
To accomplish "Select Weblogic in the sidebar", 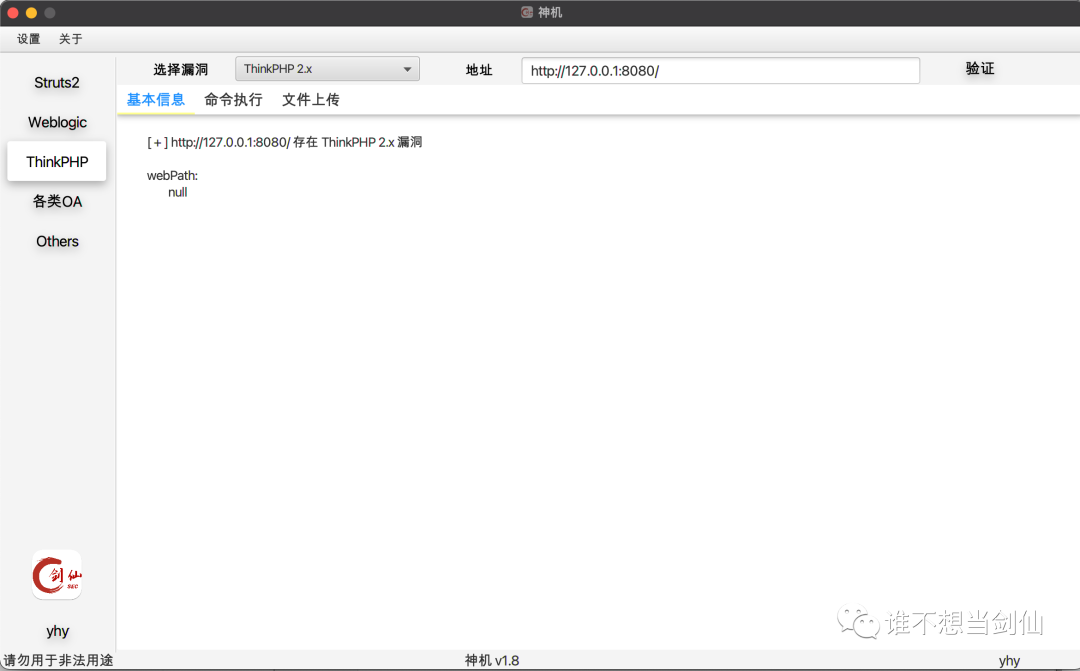I will [56, 123].
